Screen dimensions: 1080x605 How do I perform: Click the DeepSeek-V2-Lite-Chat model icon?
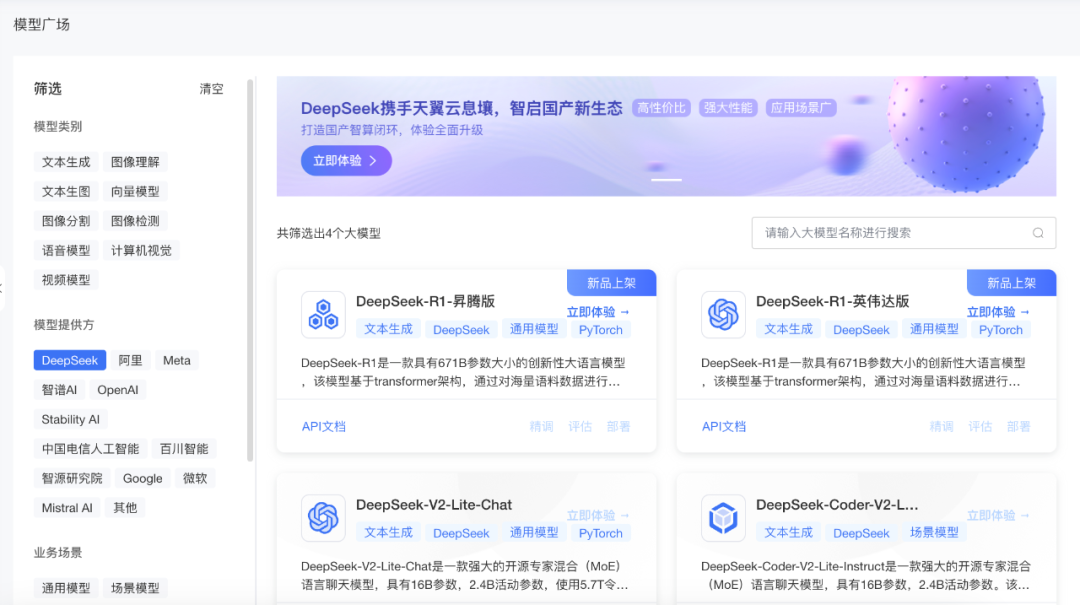[323, 518]
